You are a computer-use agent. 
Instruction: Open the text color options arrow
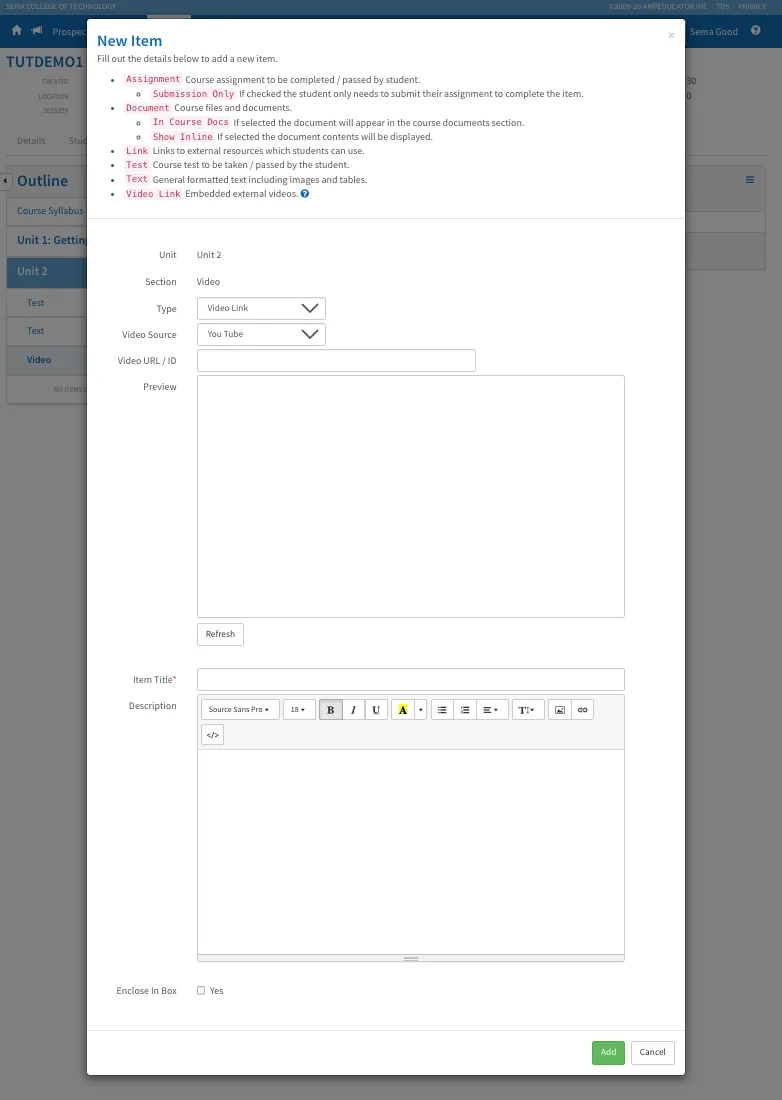[x=421, y=710]
